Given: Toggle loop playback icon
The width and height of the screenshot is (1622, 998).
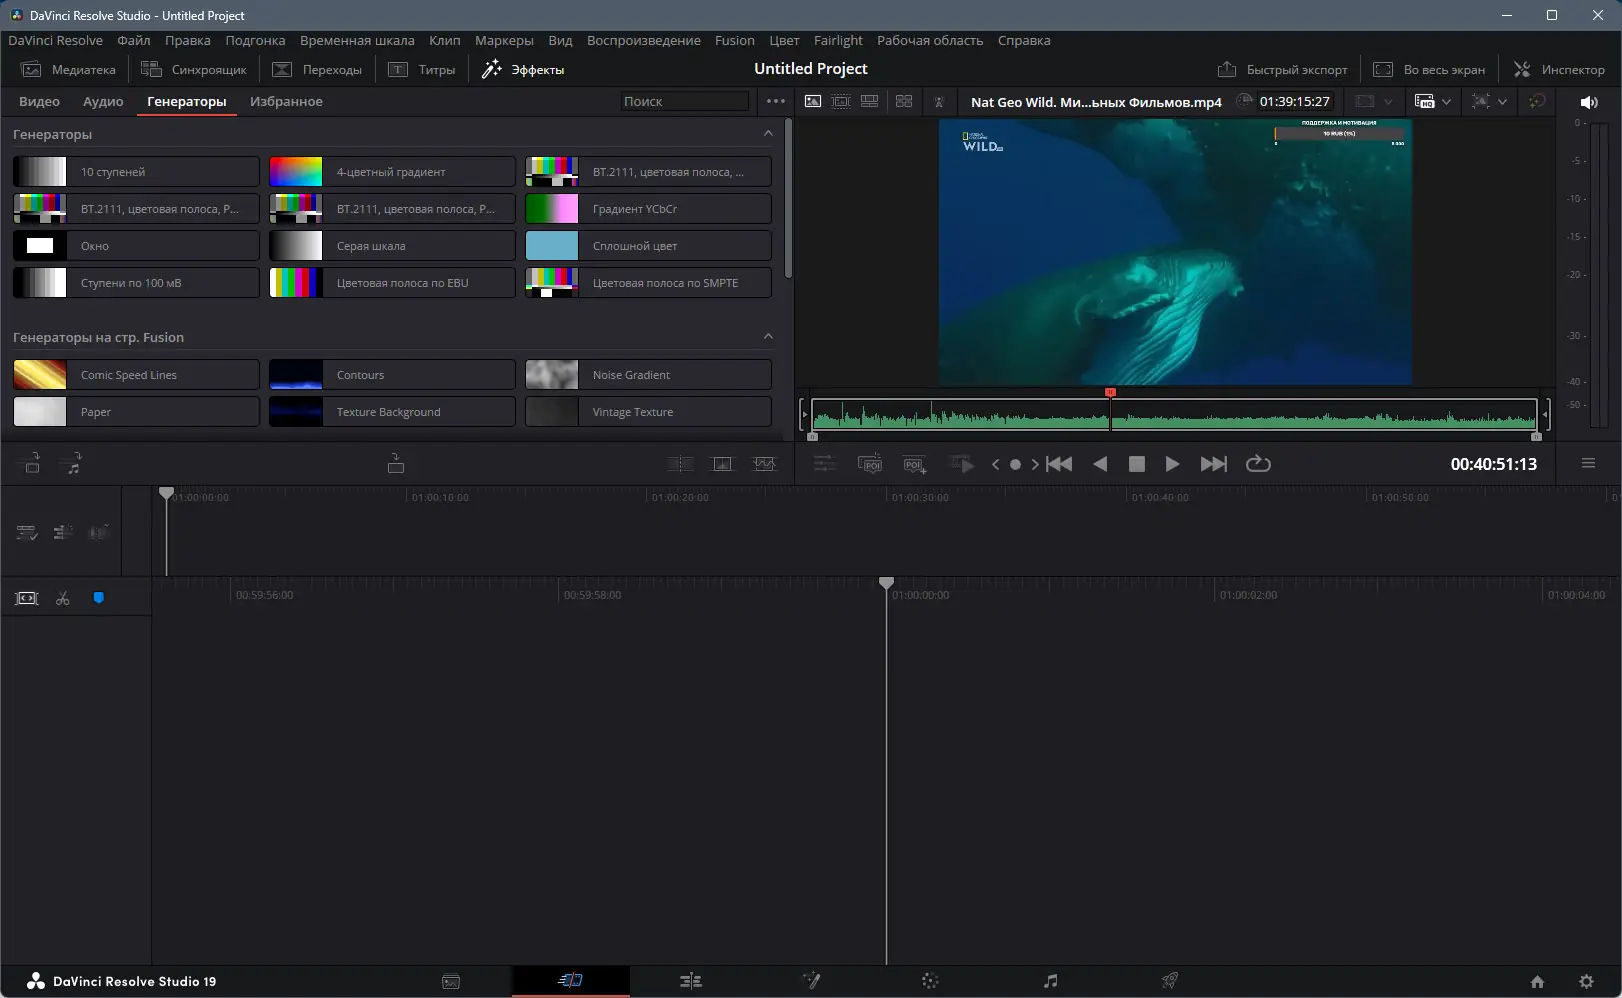Looking at the screenshot, I should [1258, 464].
